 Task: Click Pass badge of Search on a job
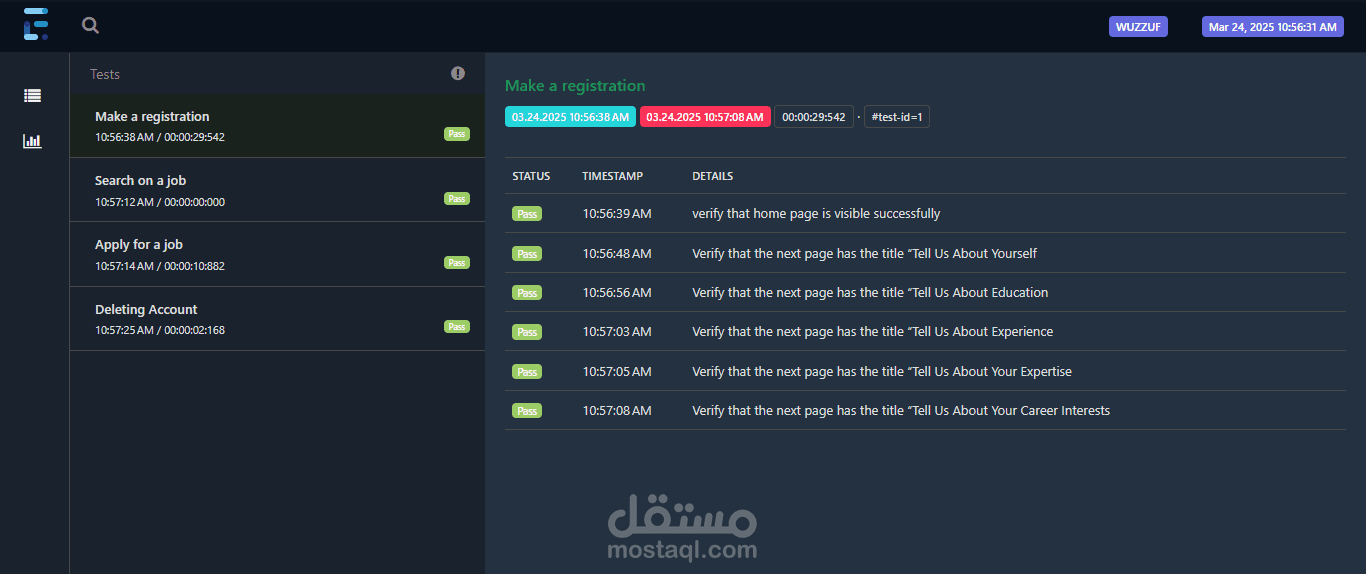tap(457, 199)
